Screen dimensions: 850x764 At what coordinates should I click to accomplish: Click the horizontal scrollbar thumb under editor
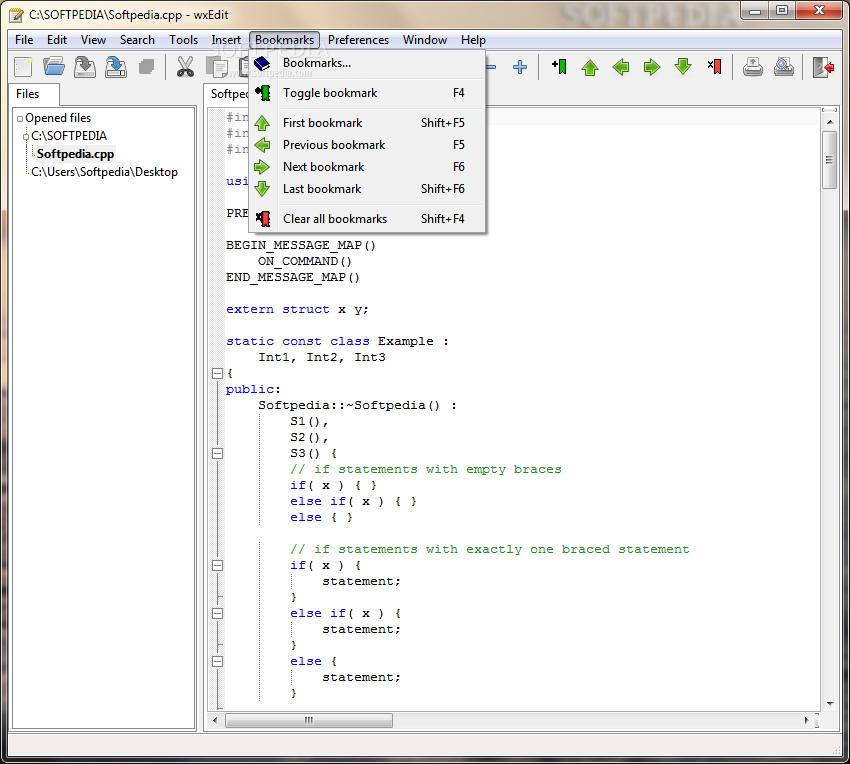click(x=309, y=720)
